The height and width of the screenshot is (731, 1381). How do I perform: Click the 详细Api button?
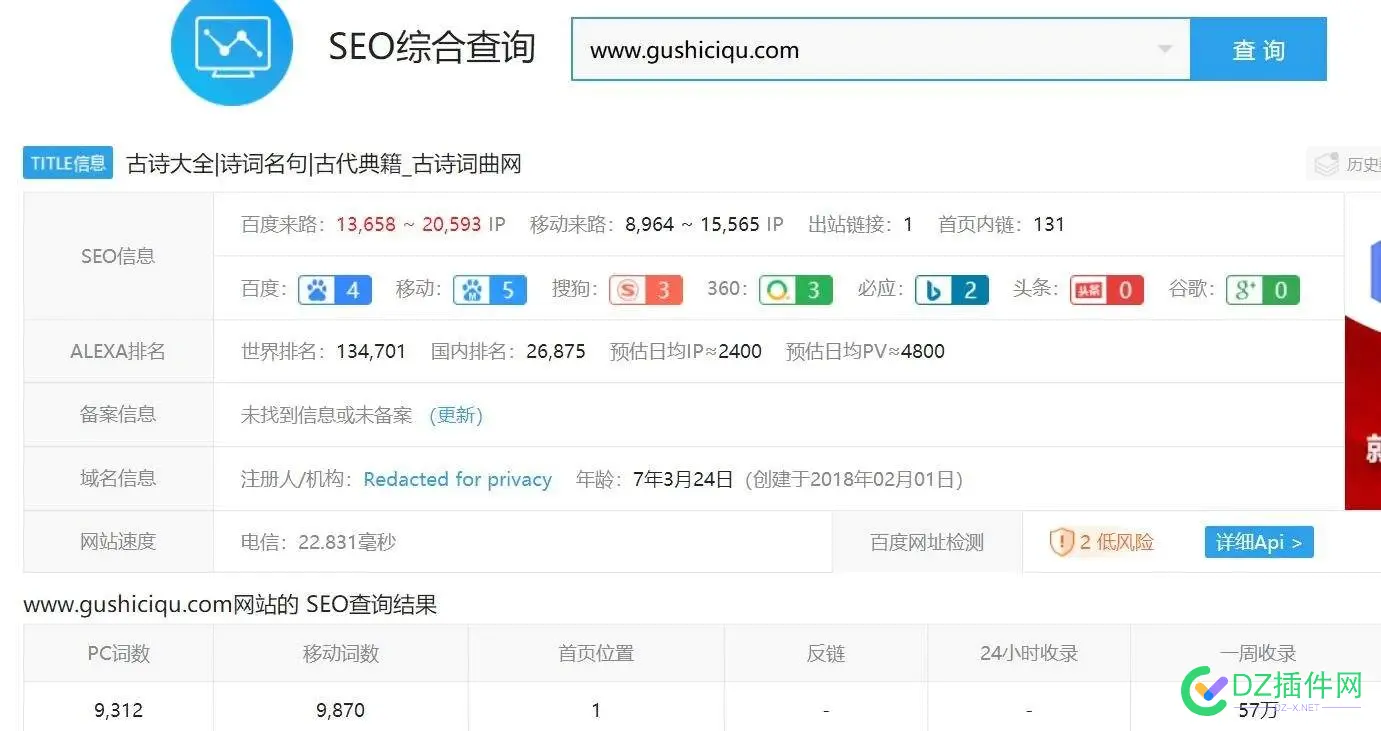(1259, 542)
